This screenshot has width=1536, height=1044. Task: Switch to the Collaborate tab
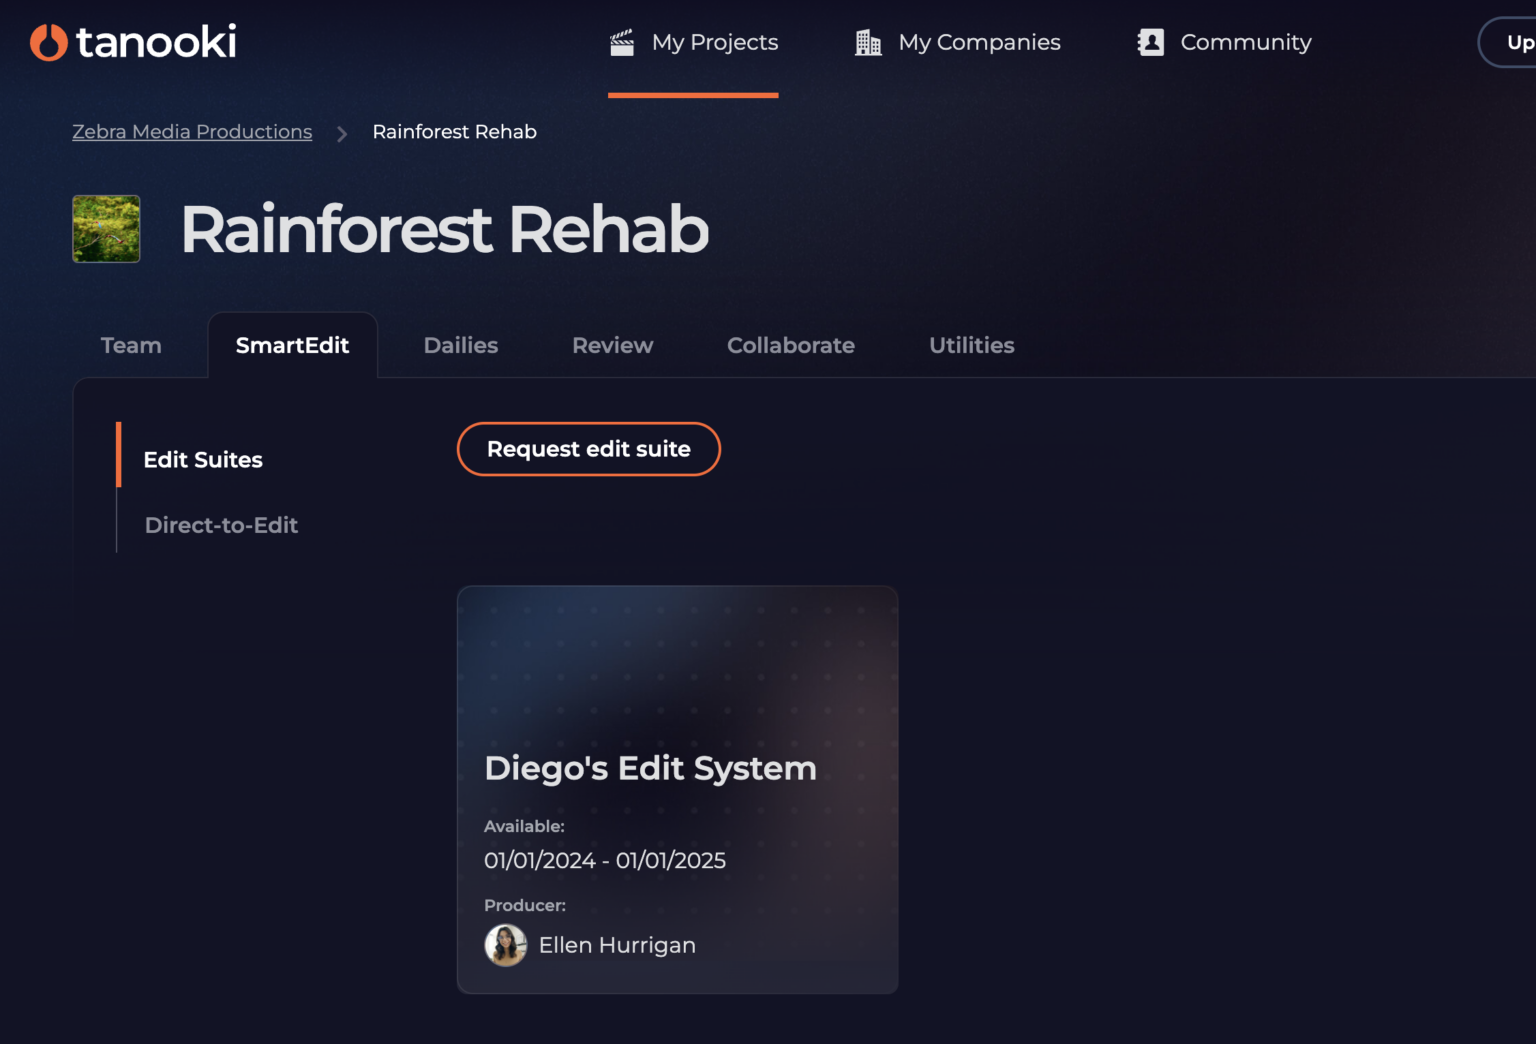click(790, 345)
